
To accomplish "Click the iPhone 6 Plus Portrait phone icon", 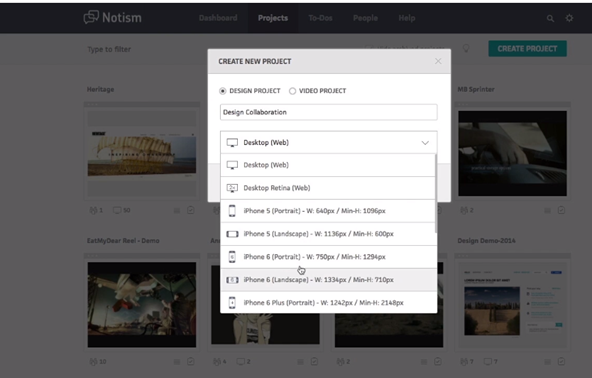I will coord(232,302).
